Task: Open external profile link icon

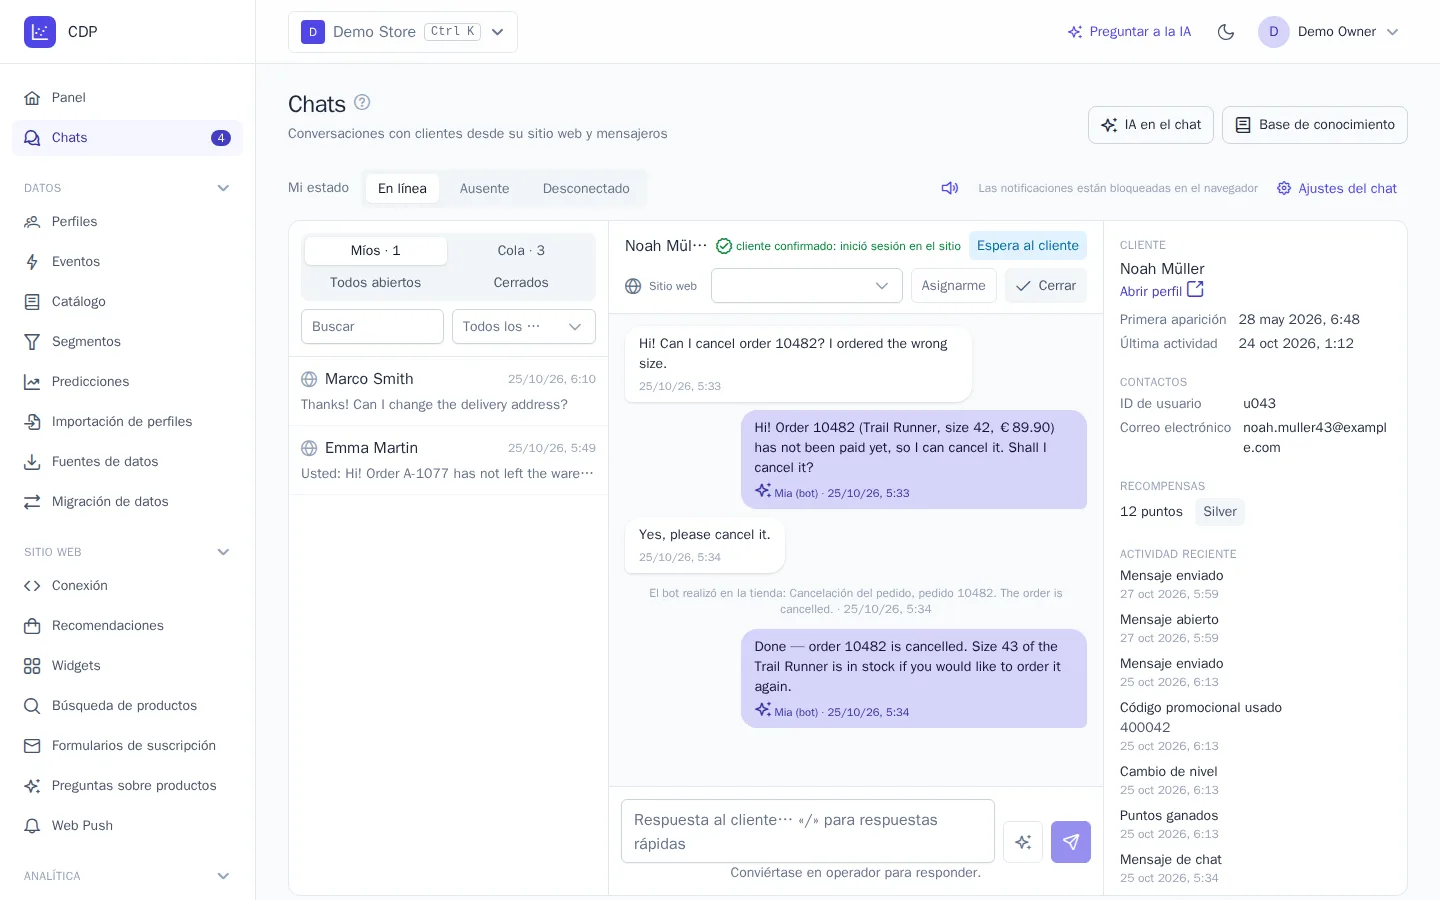Action: (x=1195, y=290)
